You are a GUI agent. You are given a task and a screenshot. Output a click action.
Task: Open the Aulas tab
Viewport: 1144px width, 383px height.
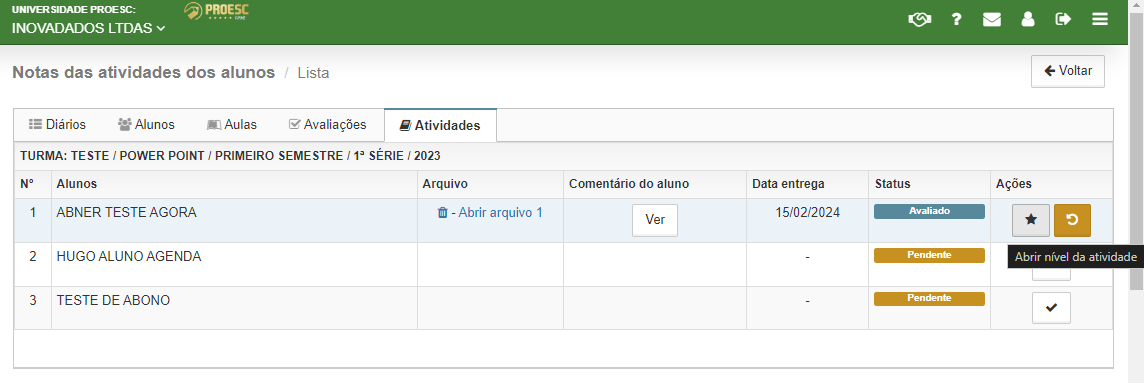click(232, 125)
